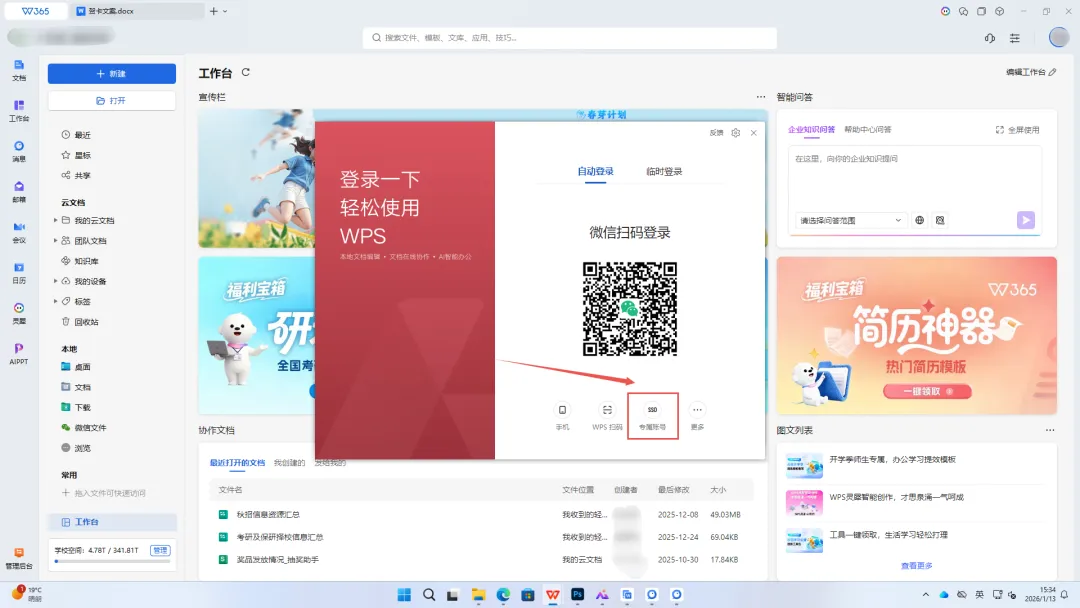Expand 我的云文档 tree node
The image size is (1080, 608).
[x=56, y=220]
